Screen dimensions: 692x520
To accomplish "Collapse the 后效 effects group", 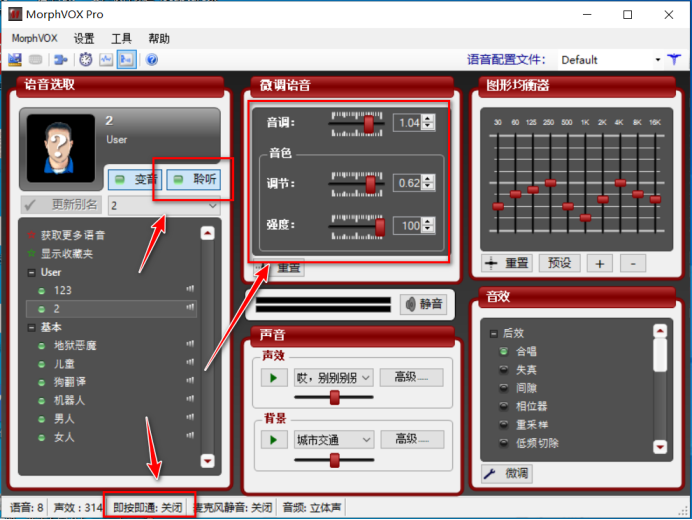I will click(x=494, y=334).
